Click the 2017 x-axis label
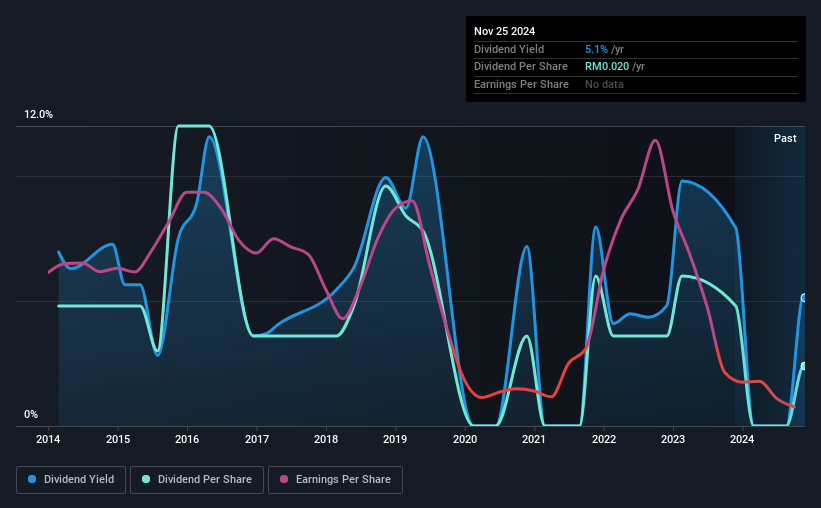Viewport: 821px width, 508px height. 257,439
